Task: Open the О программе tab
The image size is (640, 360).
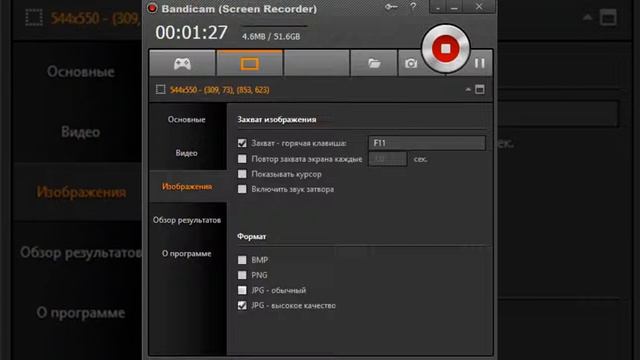Action: 187,253
